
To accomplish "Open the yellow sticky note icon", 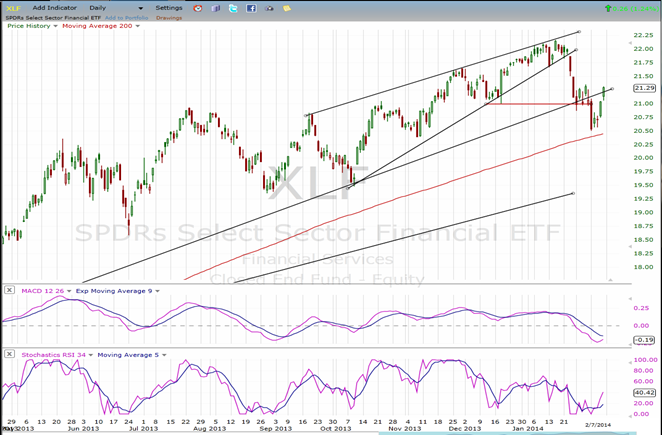I will (287, 8).
